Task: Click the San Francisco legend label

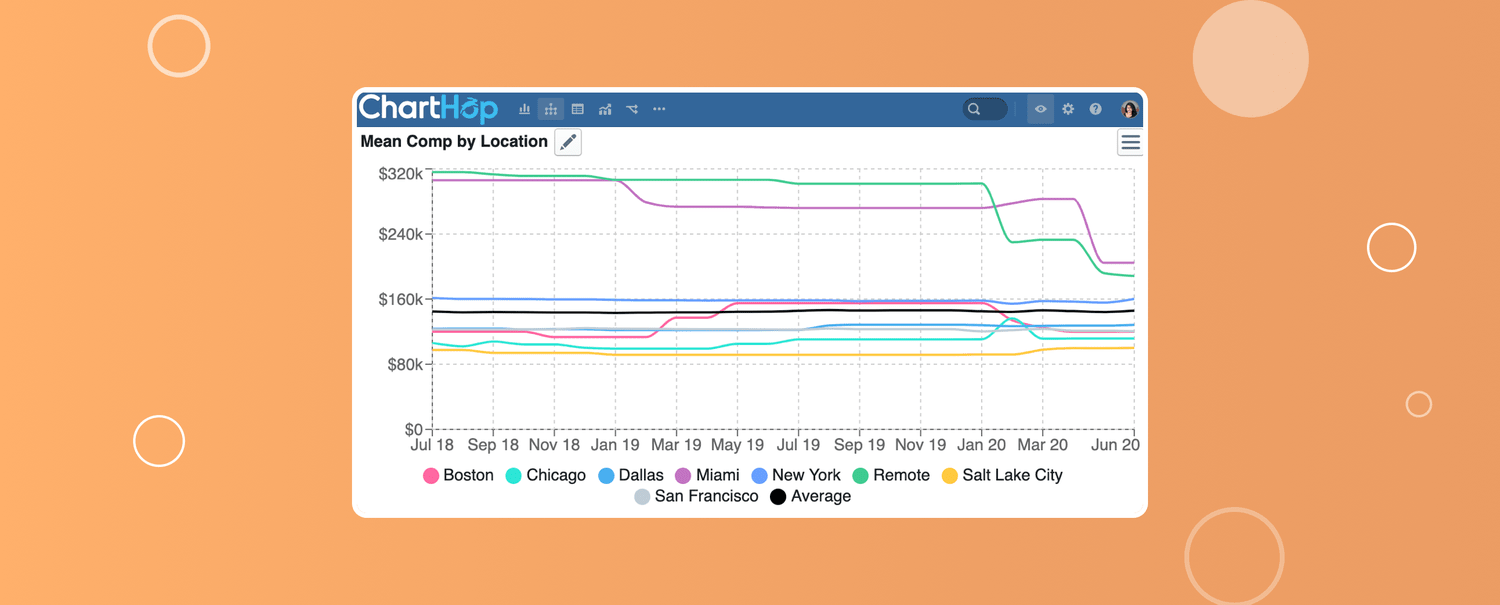Action: [x=706, y=496]
